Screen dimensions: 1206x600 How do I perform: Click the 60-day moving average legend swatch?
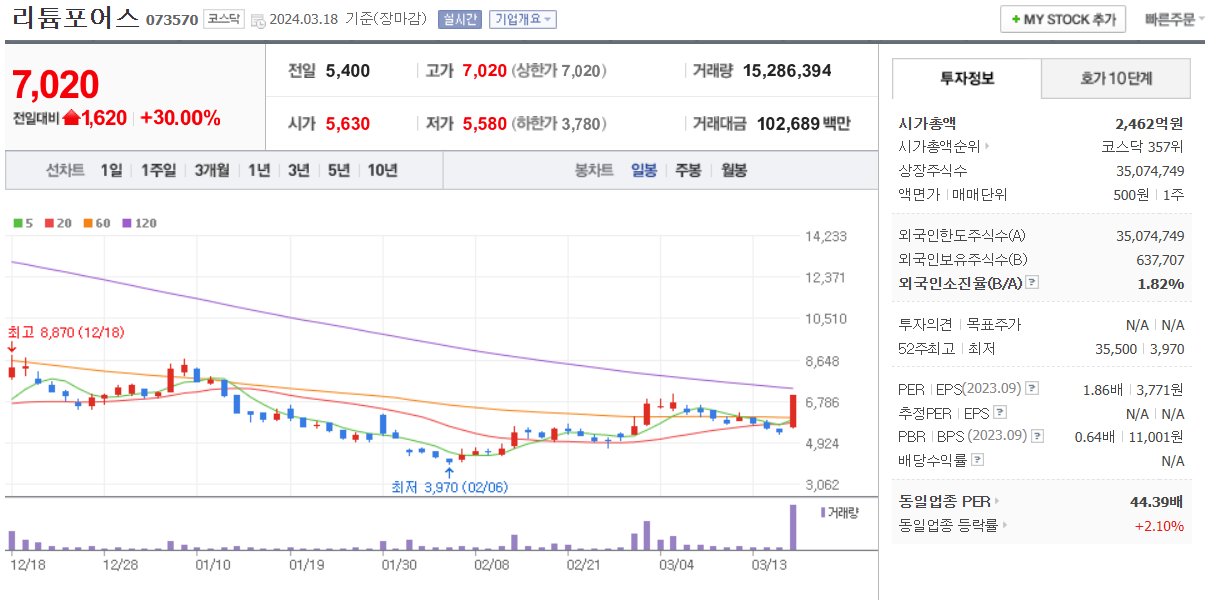tap(88, 223)
